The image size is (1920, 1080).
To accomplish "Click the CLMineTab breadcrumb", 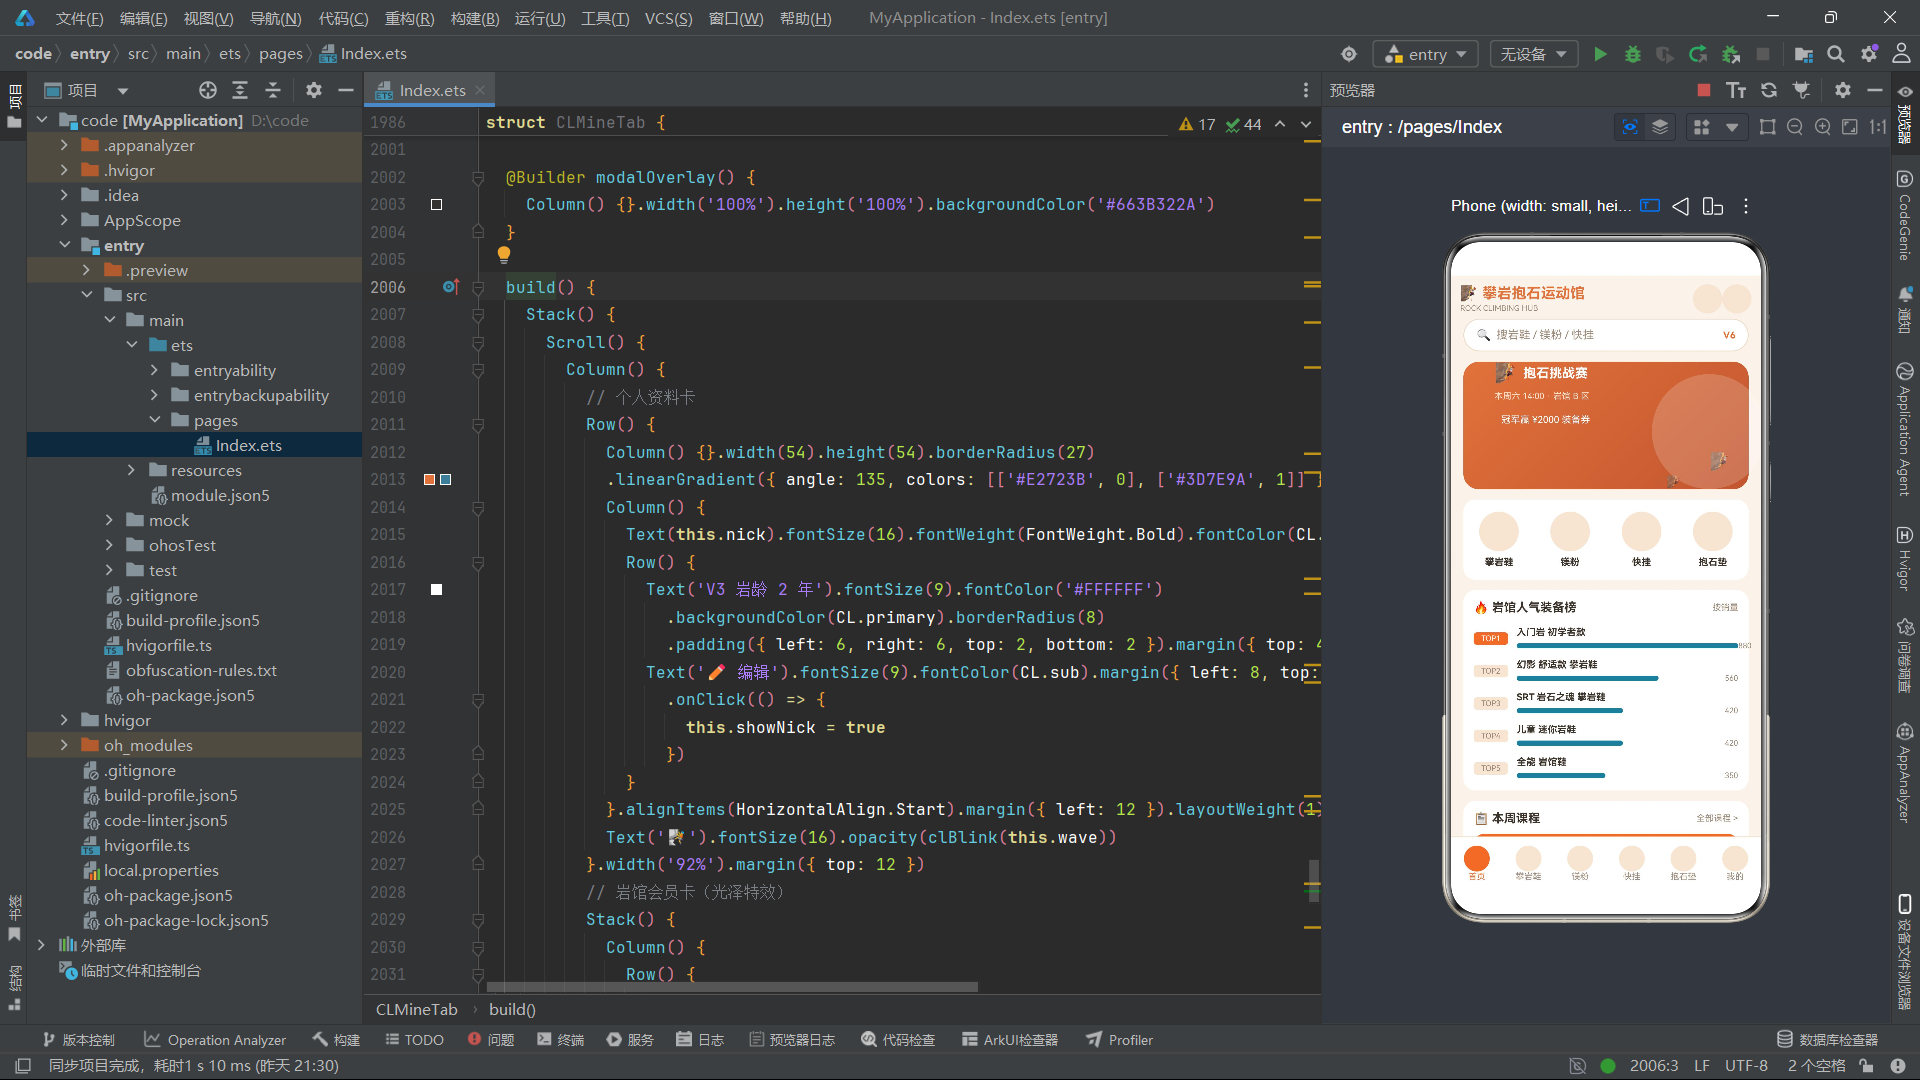I will coord(416,1010).
